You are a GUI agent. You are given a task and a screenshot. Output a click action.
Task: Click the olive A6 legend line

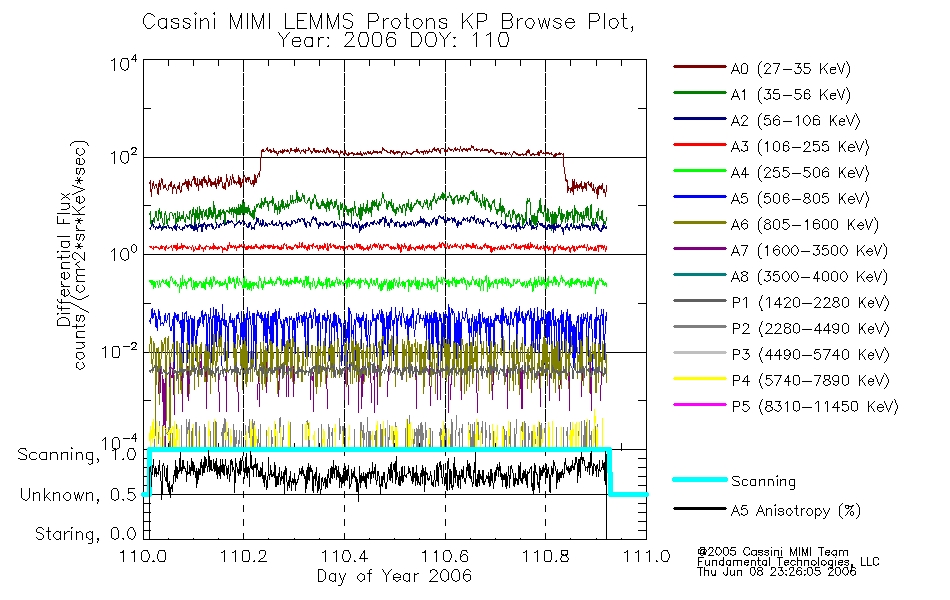[700, 223]
